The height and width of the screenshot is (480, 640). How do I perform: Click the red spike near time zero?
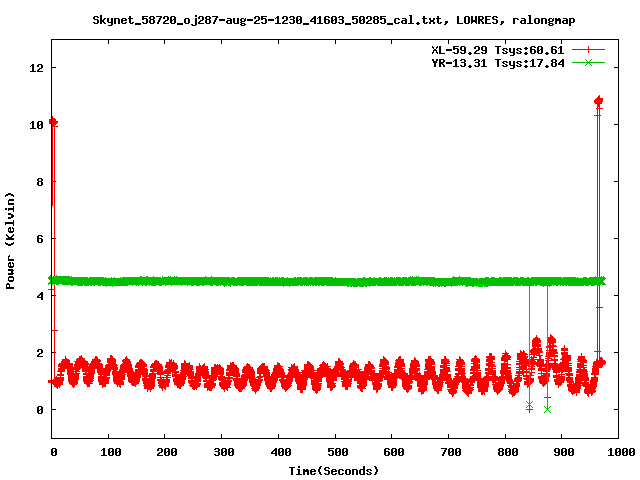[53, 122]
